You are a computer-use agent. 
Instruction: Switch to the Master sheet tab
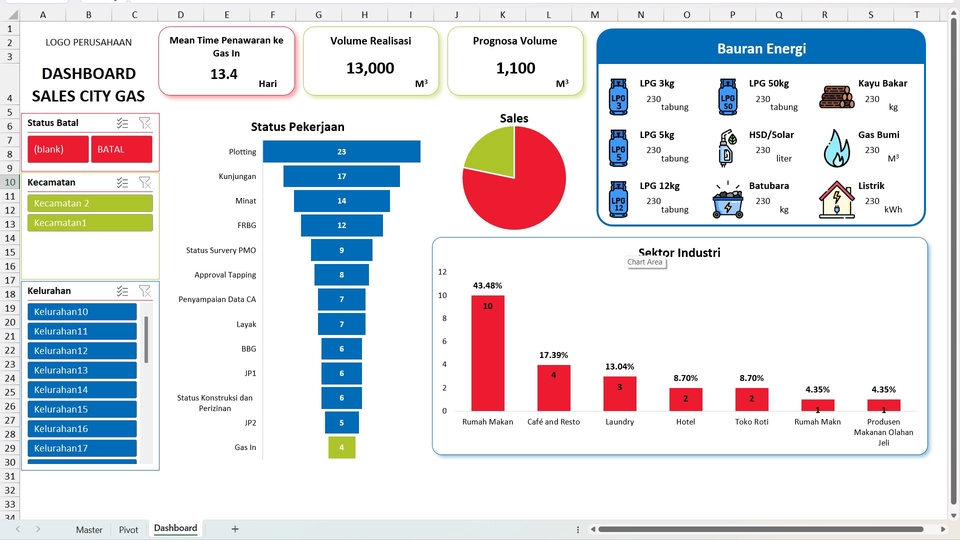[x=89, y=530]
